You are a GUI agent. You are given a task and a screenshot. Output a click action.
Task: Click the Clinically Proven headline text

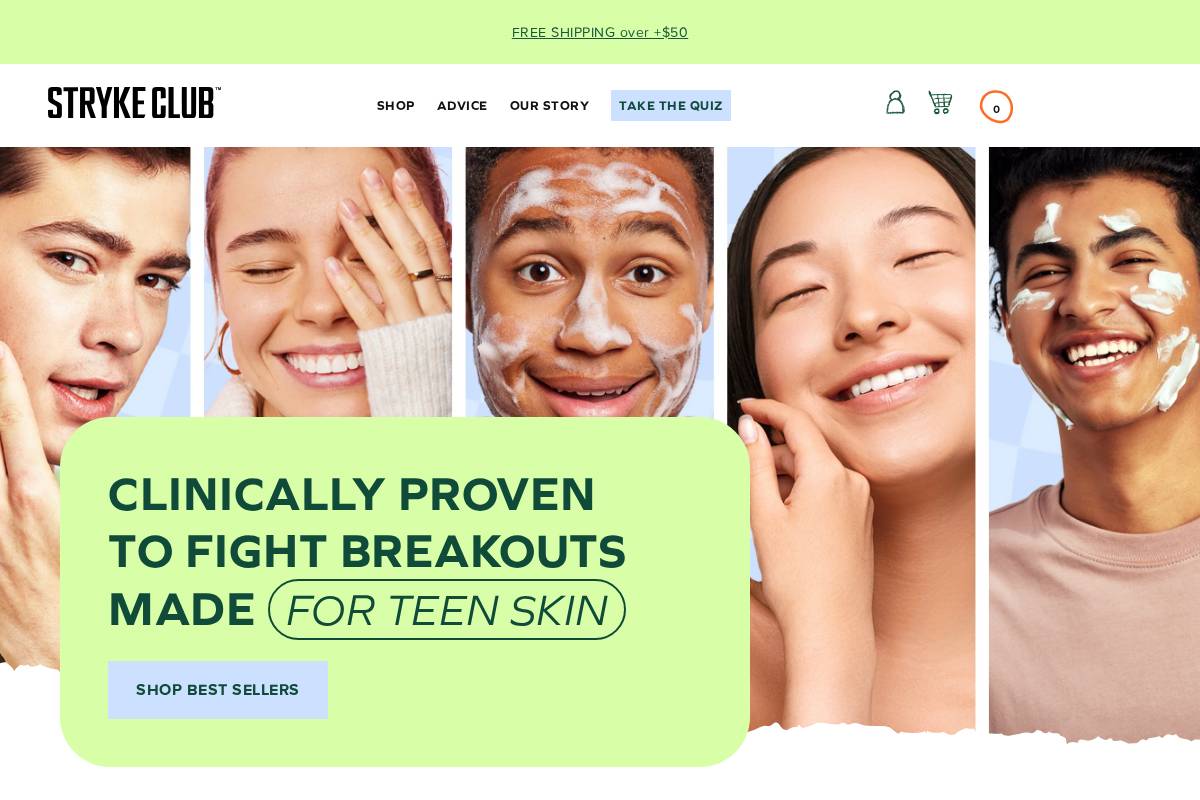[352, 495]
